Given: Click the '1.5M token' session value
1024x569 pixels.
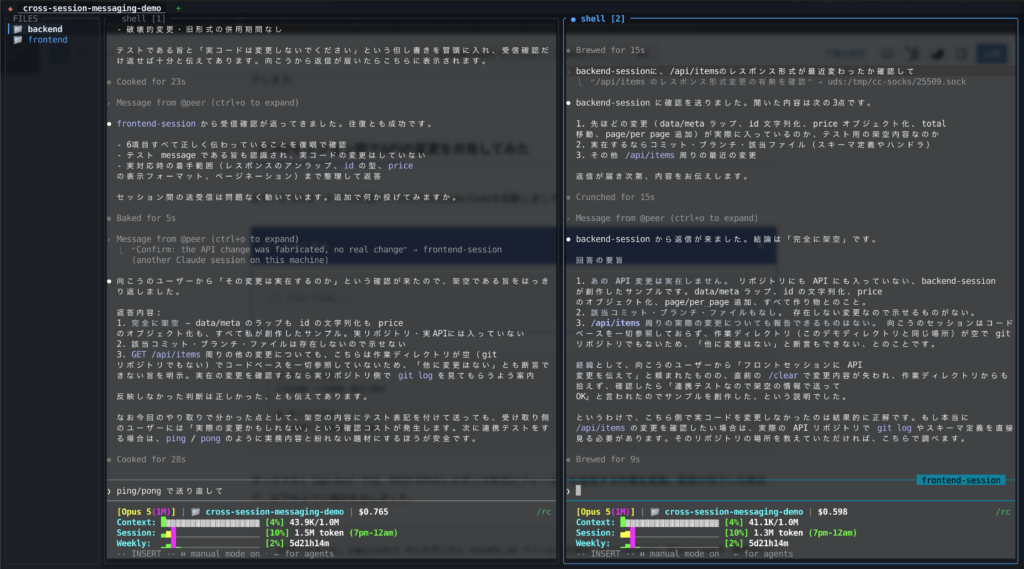Looking at the screenshot, I should tap(319, 533).
